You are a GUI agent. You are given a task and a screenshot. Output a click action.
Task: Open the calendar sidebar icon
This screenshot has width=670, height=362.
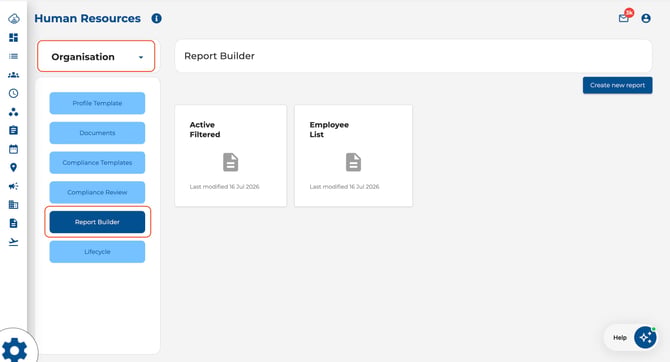(x=14, y=149)
